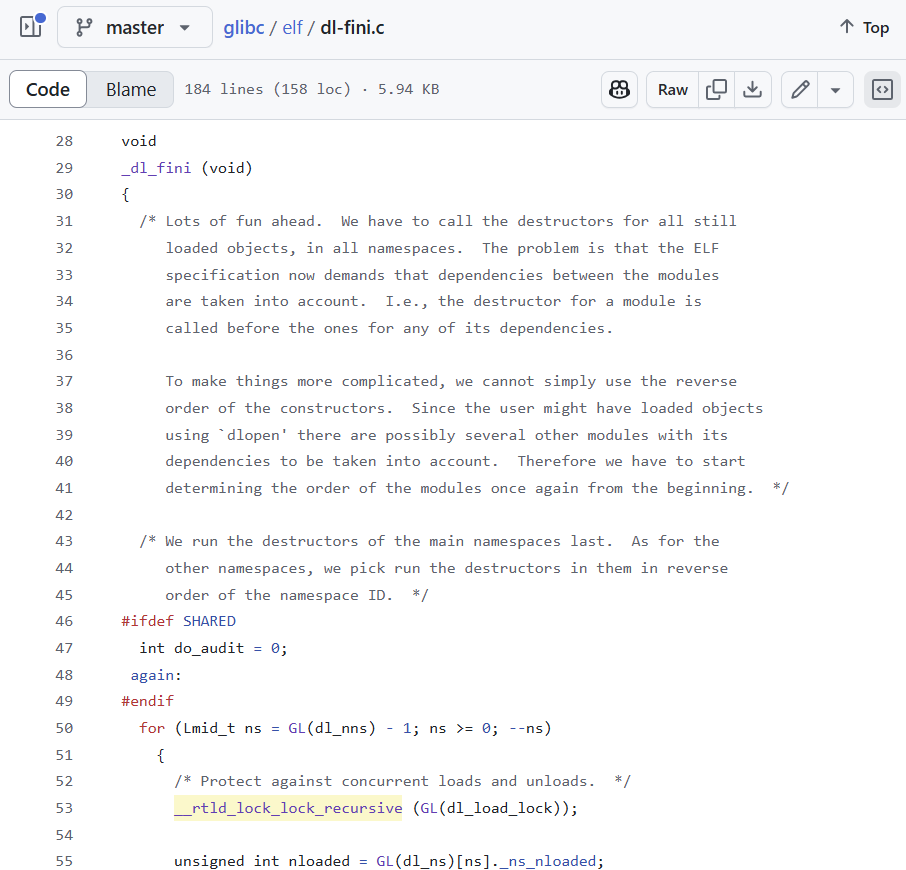
Task: Click the 'for' keyword on line 50
Action: pos(152,728)
